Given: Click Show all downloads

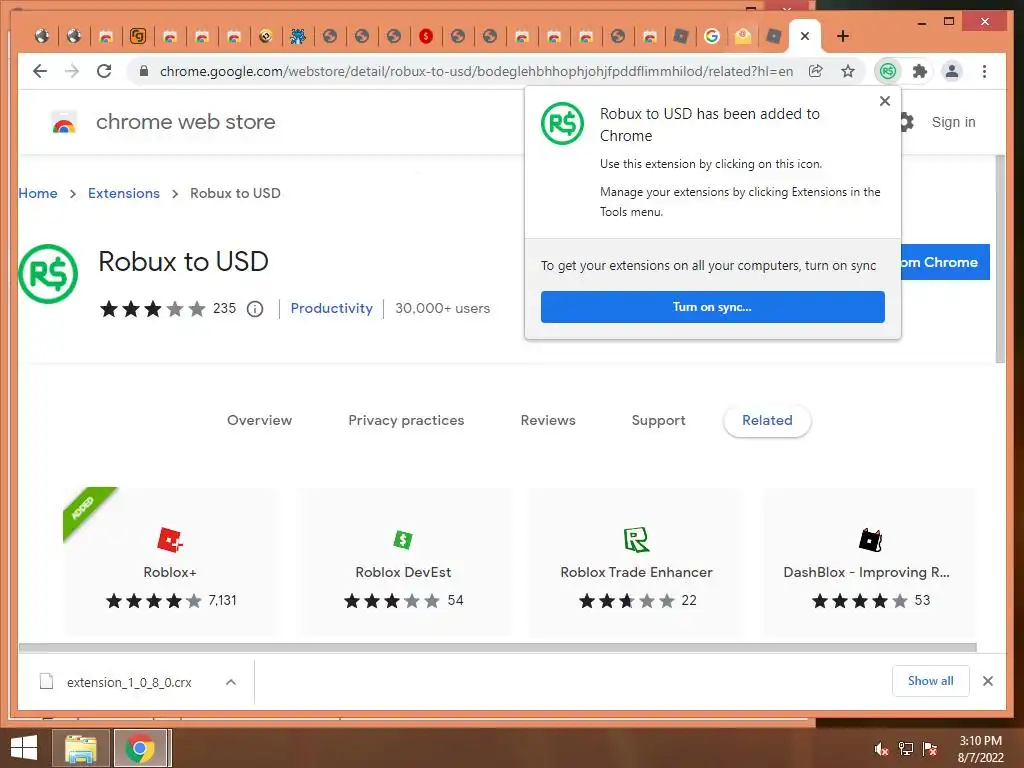Looking at the screenshot, I should [931, 681].
